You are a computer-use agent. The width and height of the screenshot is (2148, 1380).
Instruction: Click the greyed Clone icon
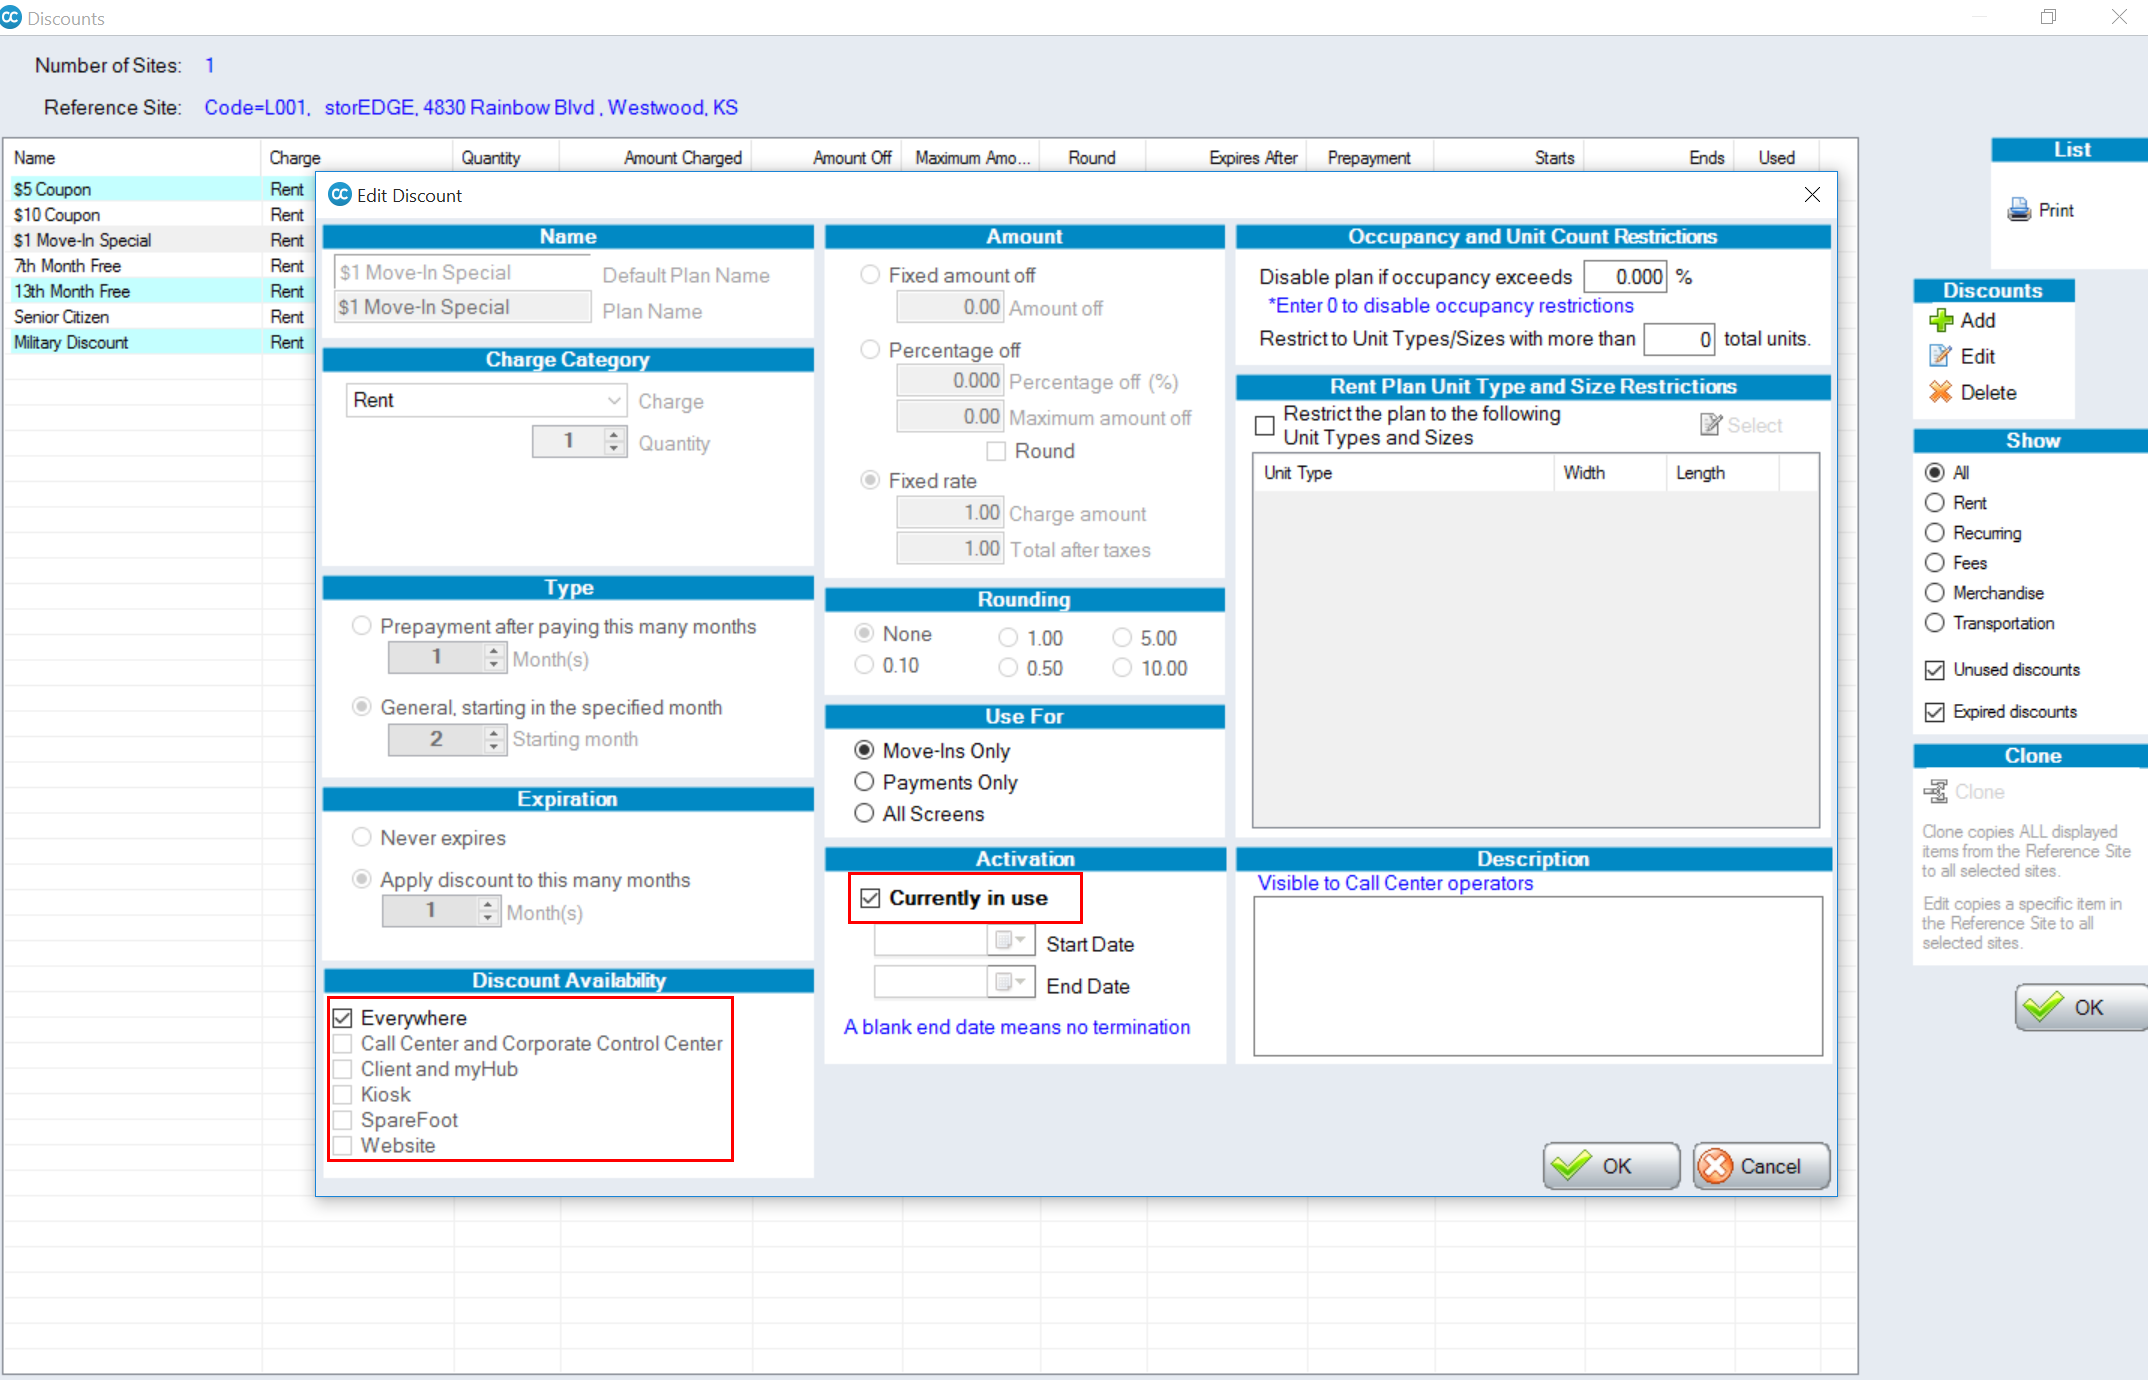[1936, 792]
